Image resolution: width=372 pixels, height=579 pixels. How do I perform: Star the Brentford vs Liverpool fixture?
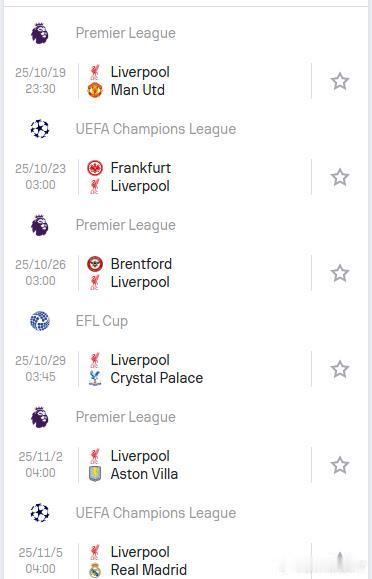(x=339, y=273)
